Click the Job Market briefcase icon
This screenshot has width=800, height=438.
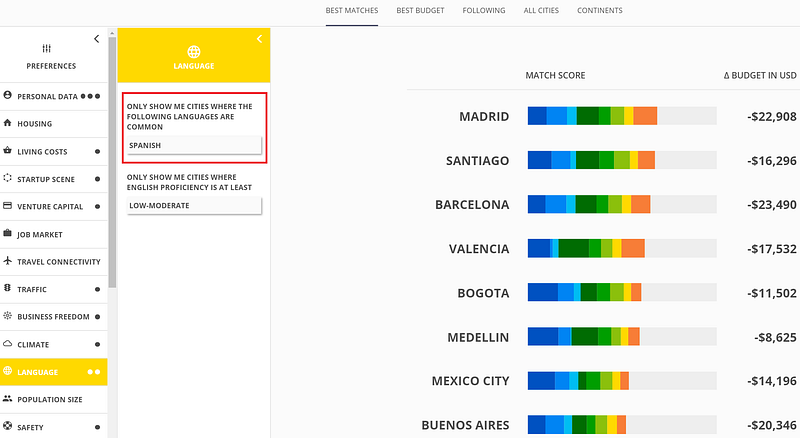click(8, 233)
